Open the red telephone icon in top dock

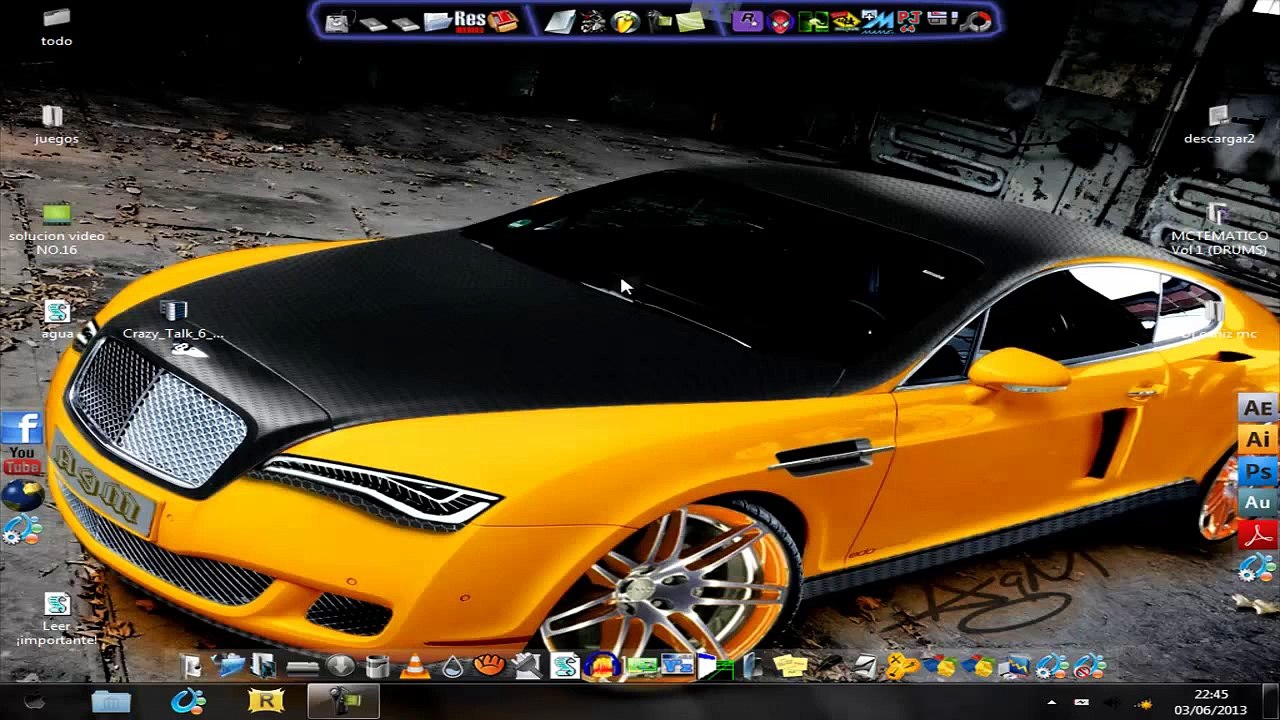[502, 21]
